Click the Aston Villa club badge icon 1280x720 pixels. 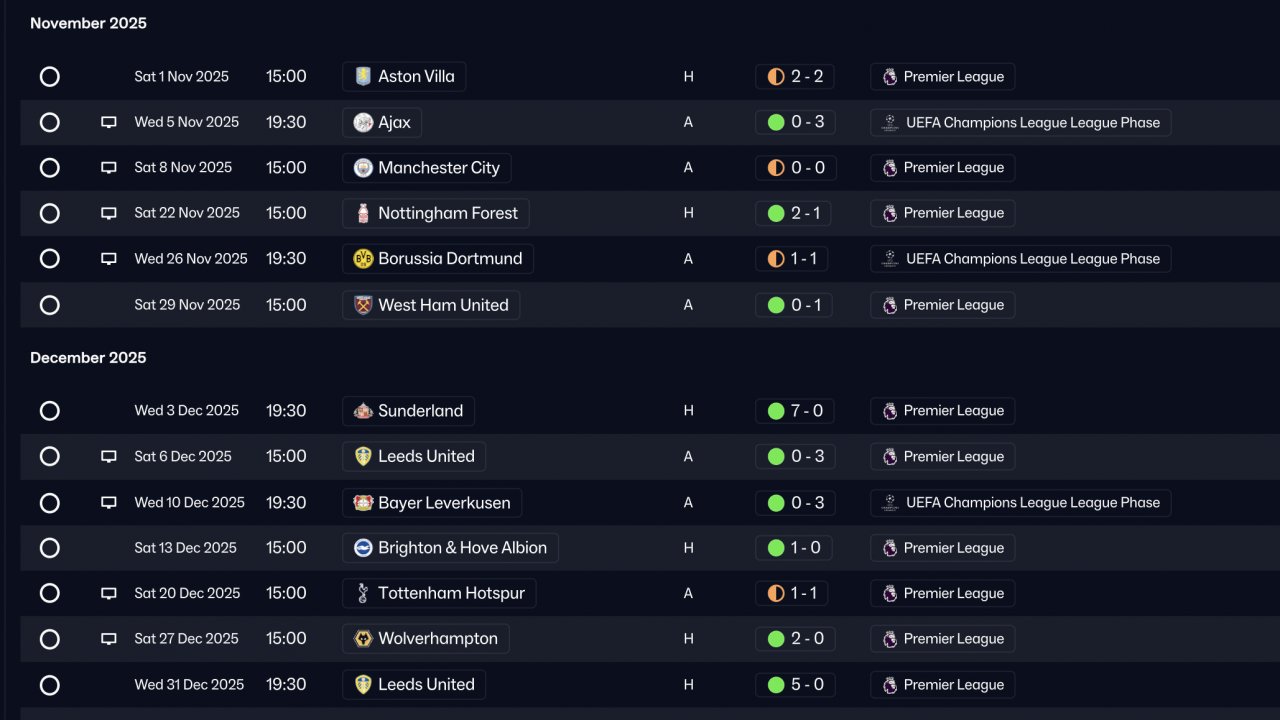coord(363,77)
